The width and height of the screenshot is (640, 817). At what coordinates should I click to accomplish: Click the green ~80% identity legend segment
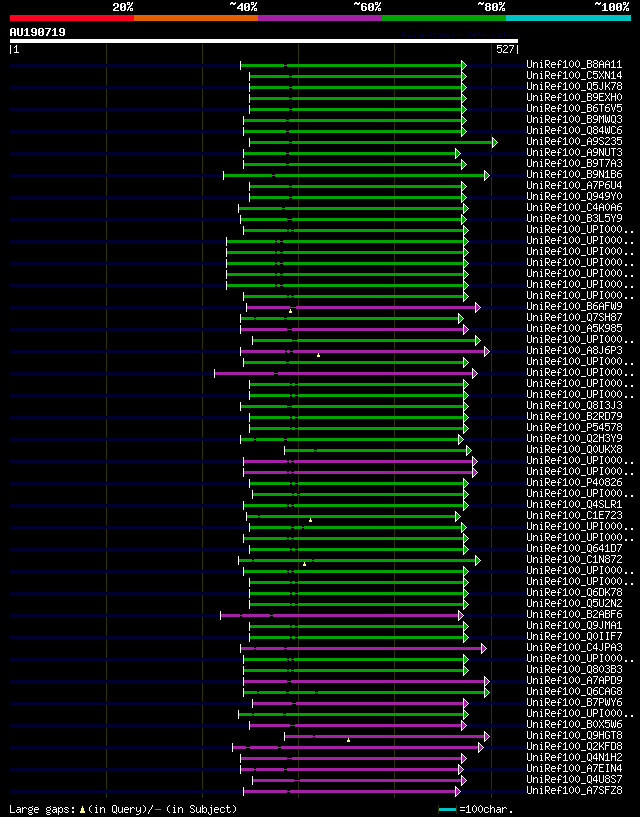click(x=444, y=18)
